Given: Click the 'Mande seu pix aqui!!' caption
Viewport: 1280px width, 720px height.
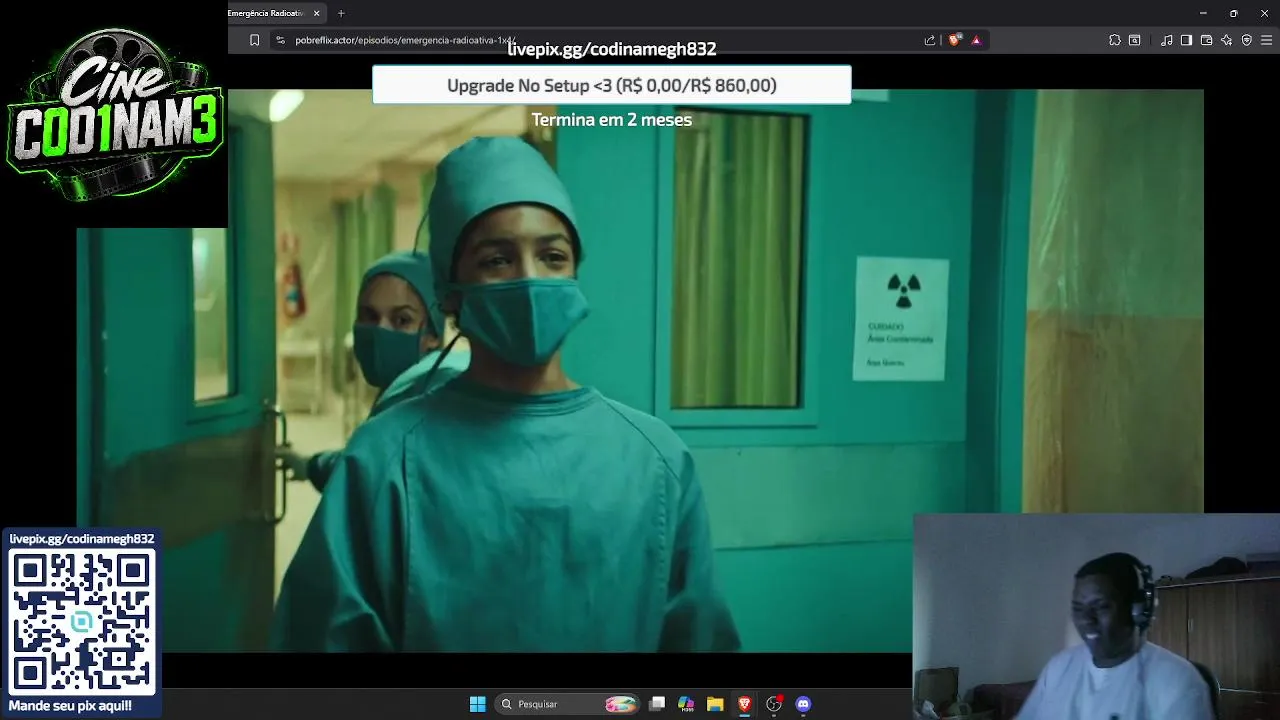Looking at the screenshot, I should tap(70, 706).
